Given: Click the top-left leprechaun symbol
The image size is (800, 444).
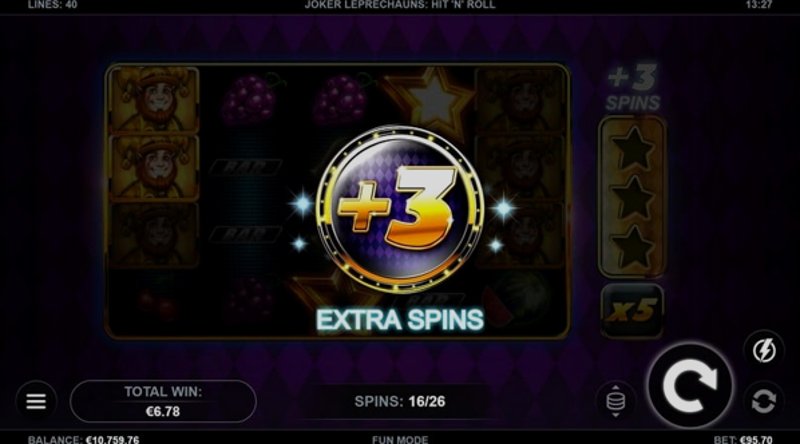Looking at the screenshot, I should coord(155,99).
